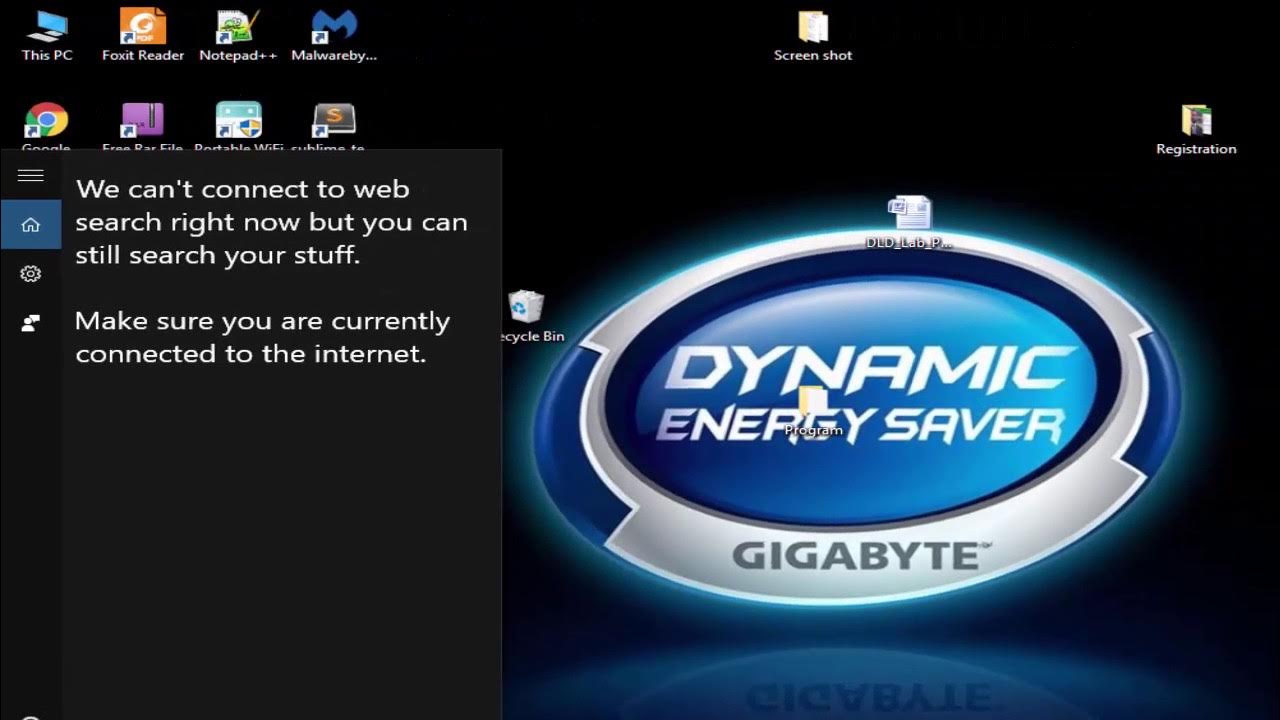
Task: Click the 'We can't connect to web search' message
Action: pos(271,221)
